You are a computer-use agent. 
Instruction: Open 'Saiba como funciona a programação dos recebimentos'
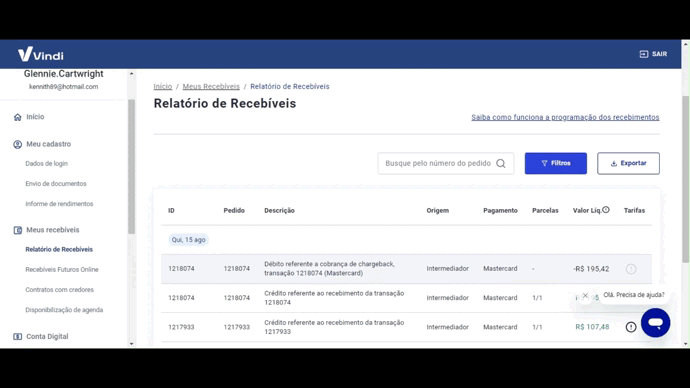point(565,117)
